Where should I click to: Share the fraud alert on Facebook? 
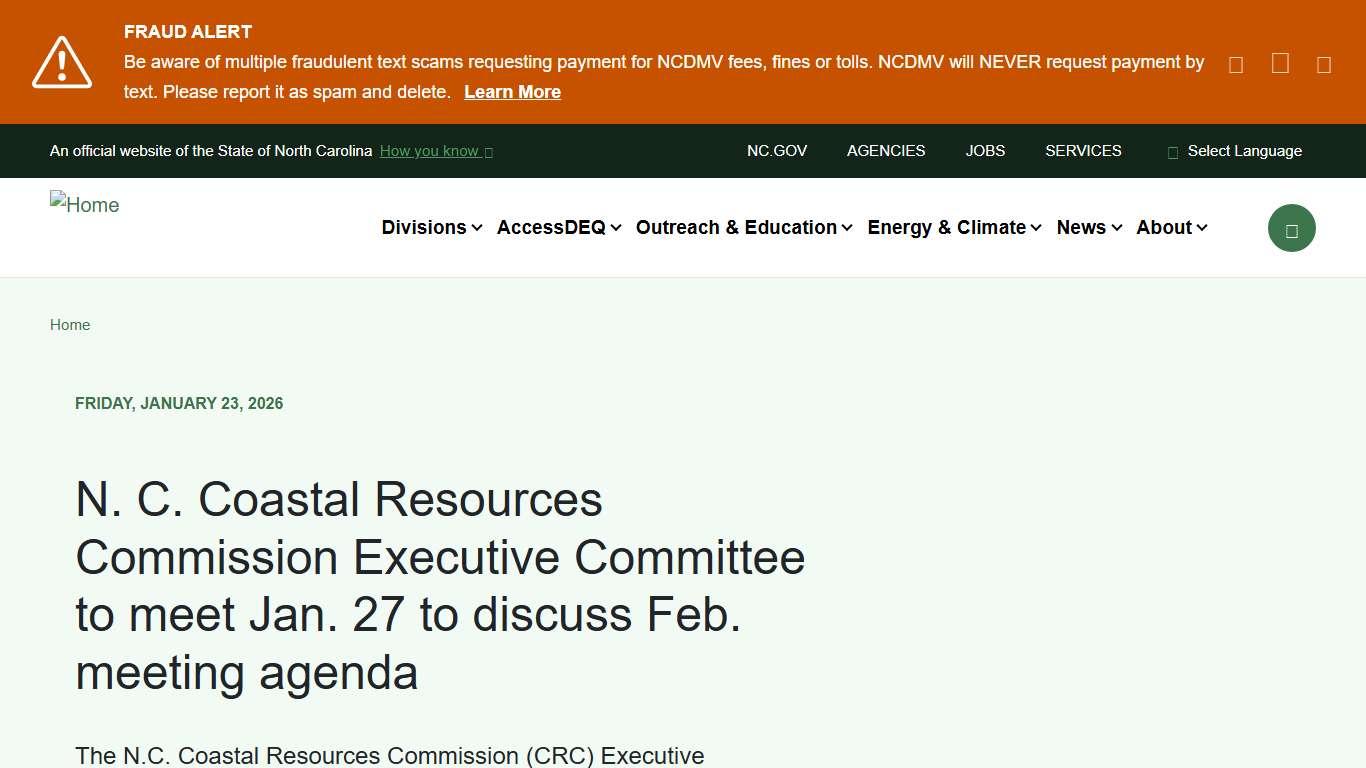click(1235, 62)
